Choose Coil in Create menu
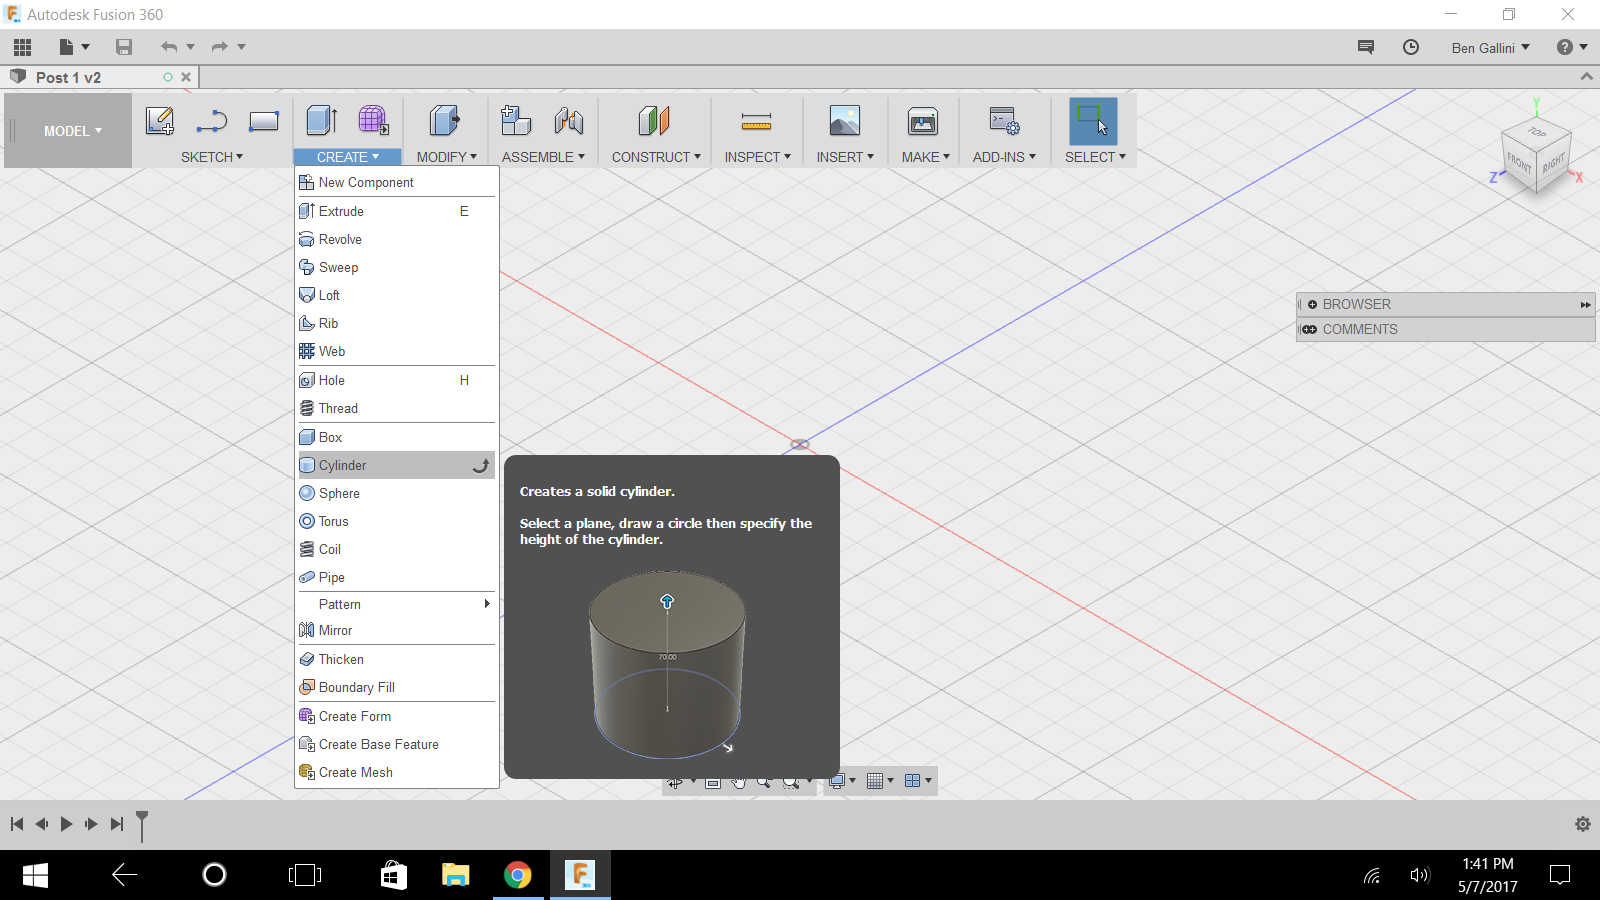Viewport: 1600px width, 900px height. pos(397,549)
